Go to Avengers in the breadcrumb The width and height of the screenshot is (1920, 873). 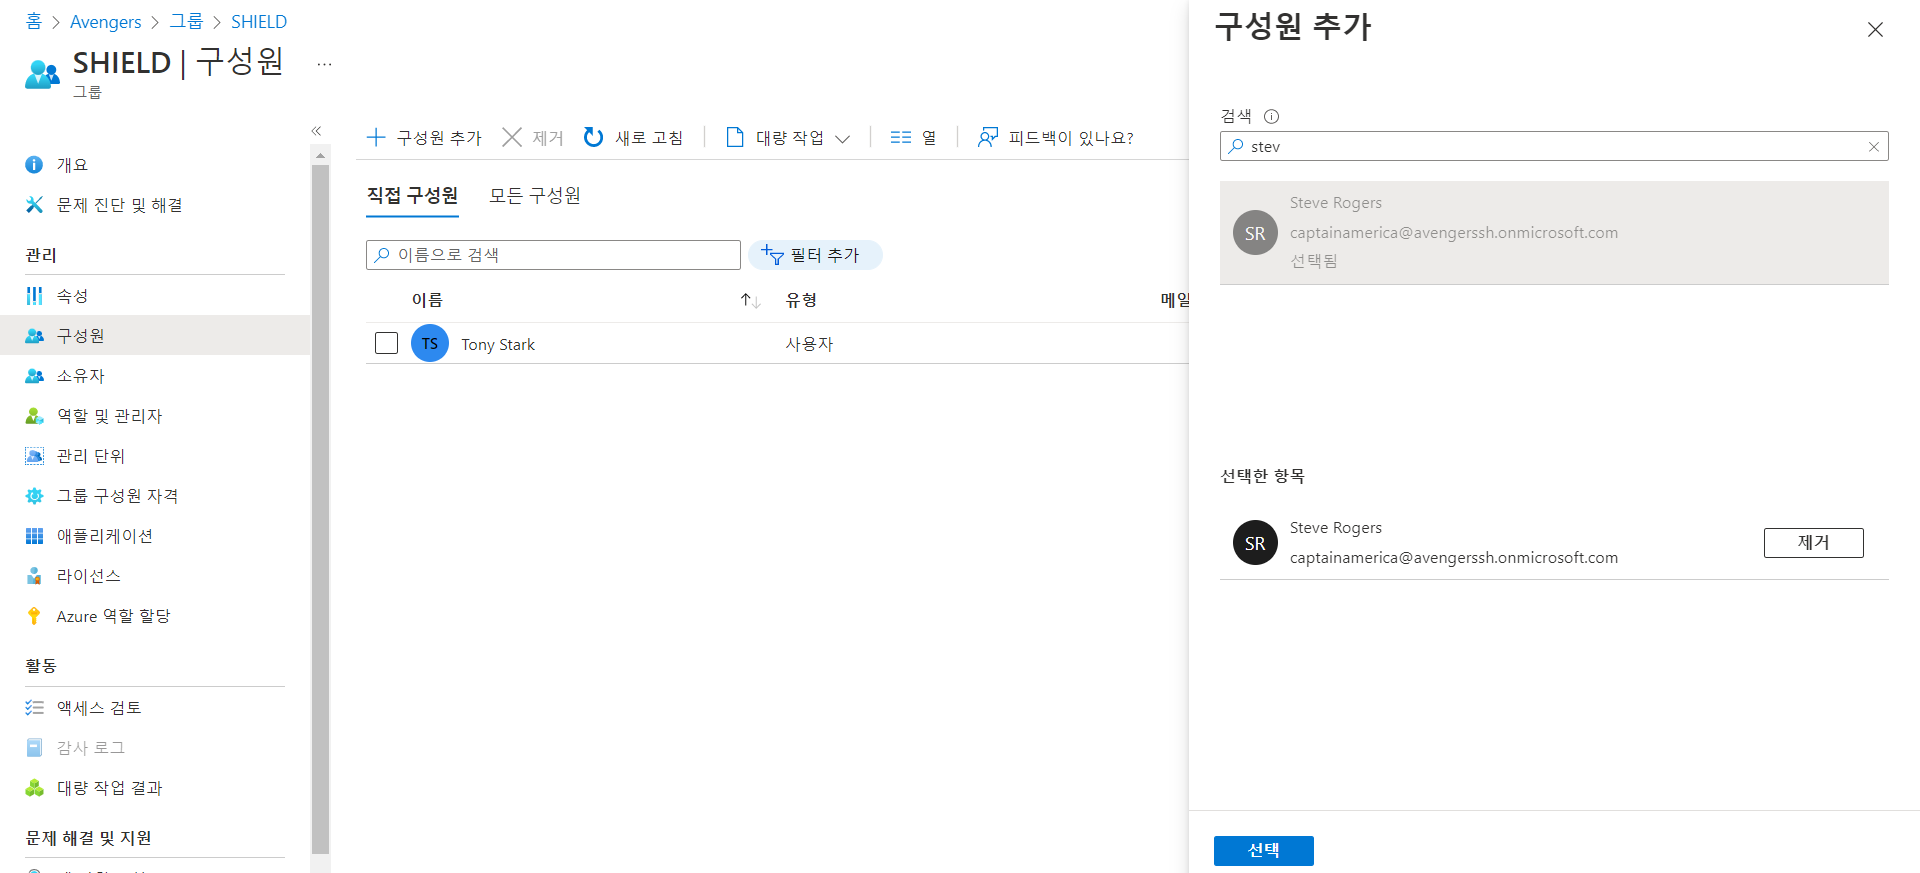click(105, 21)
